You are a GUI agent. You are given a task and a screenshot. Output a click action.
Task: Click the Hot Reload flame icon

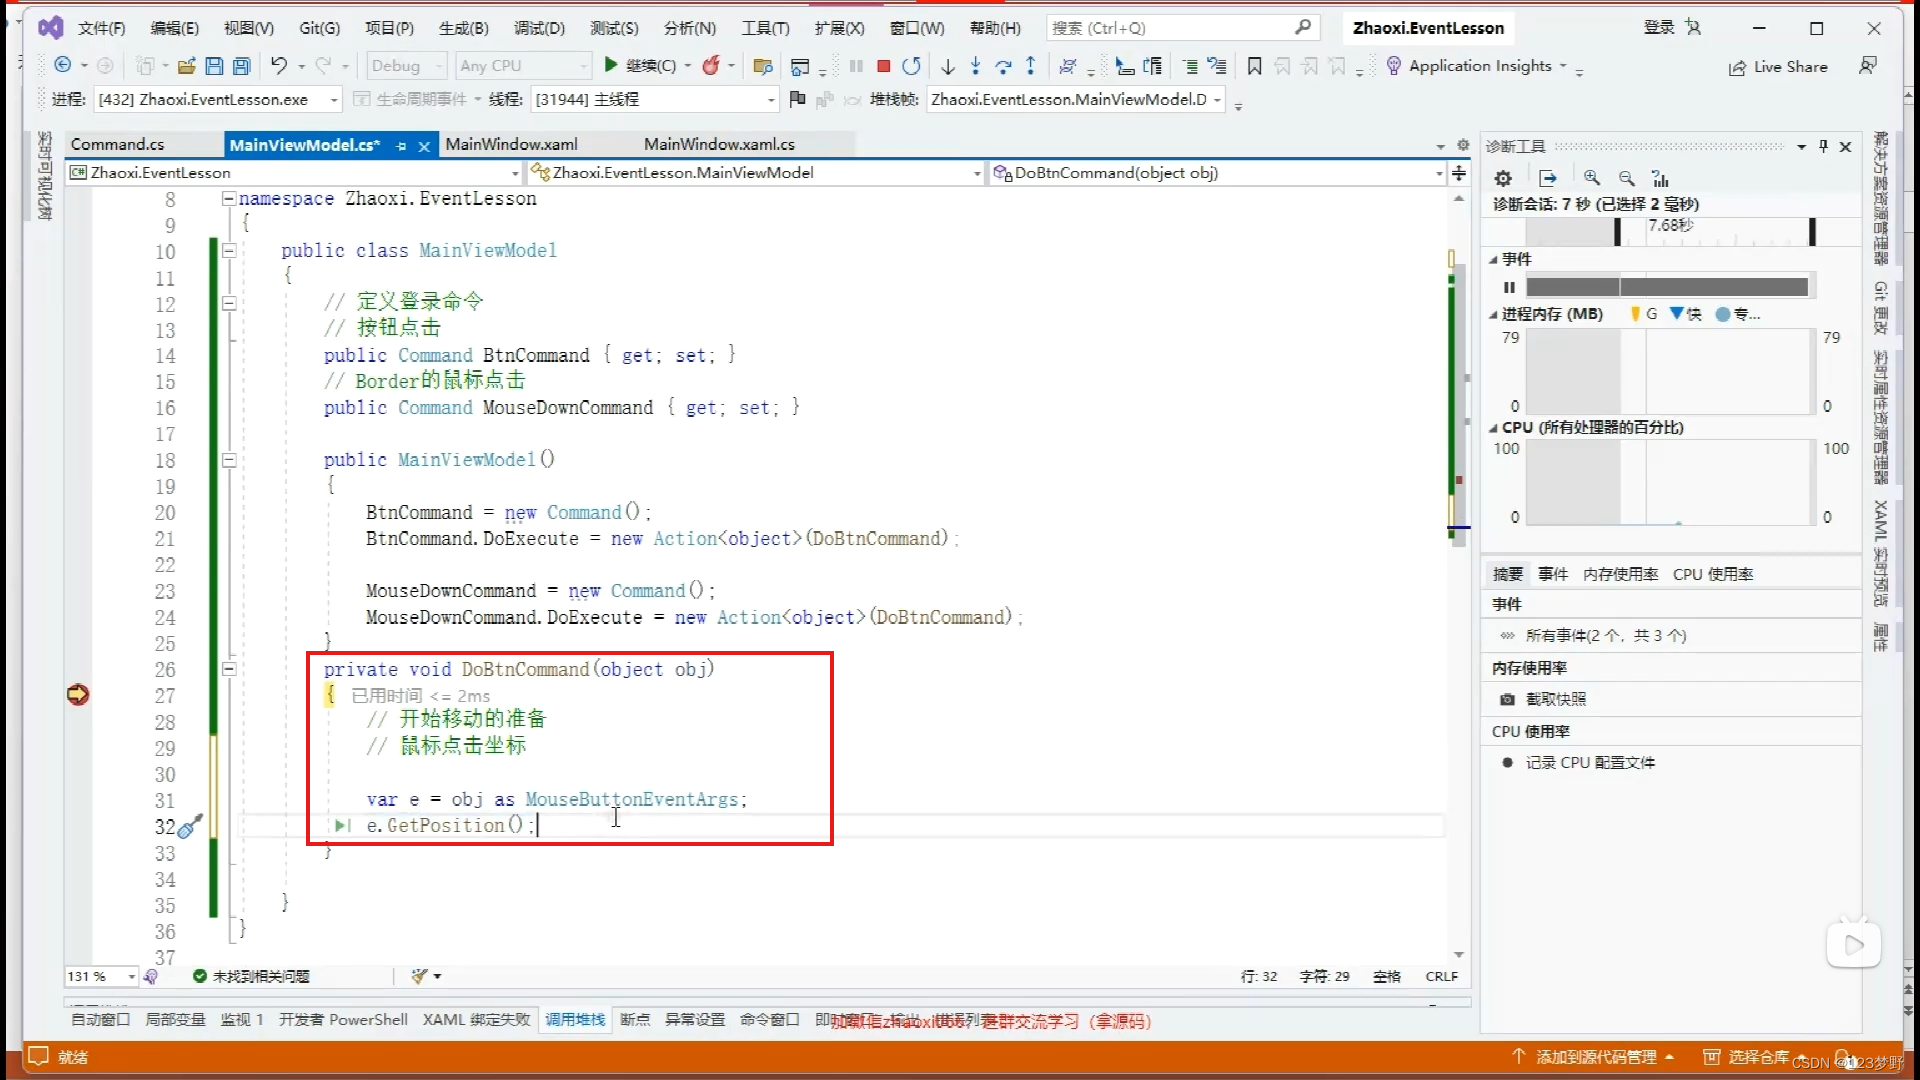[711, 66]
